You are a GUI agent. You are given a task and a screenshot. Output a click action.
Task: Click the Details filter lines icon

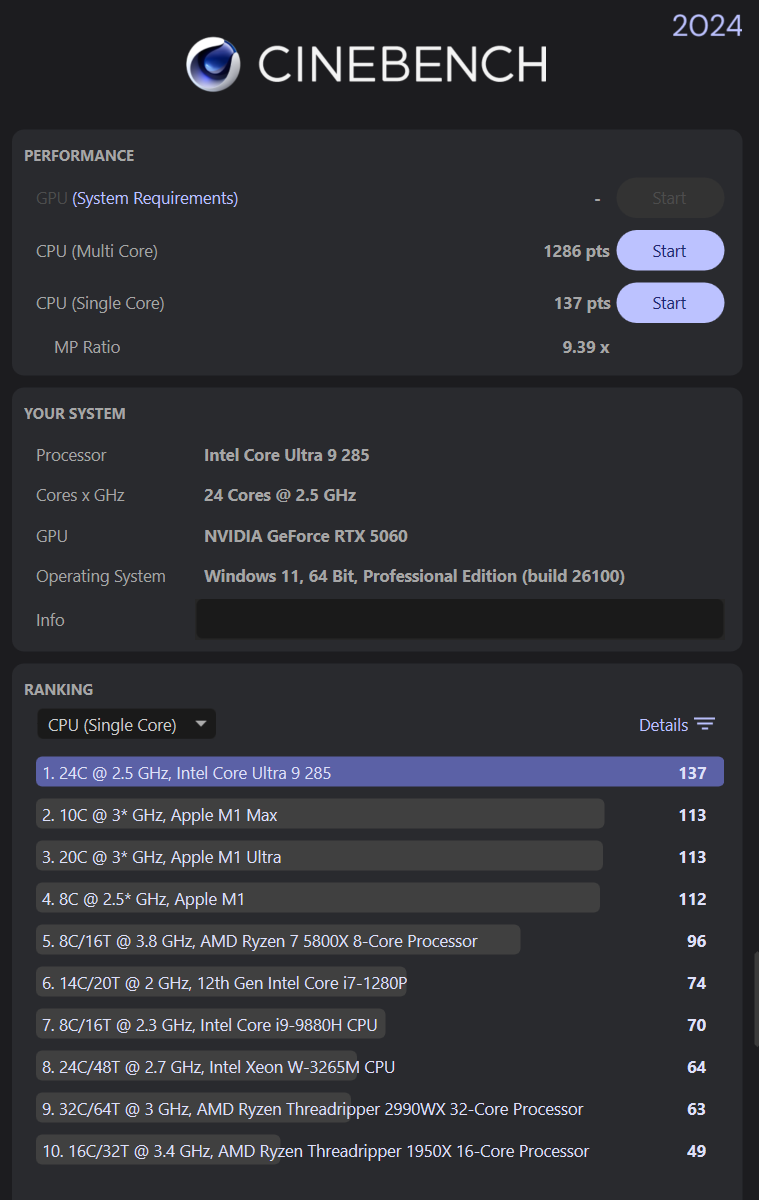point(705,725)
